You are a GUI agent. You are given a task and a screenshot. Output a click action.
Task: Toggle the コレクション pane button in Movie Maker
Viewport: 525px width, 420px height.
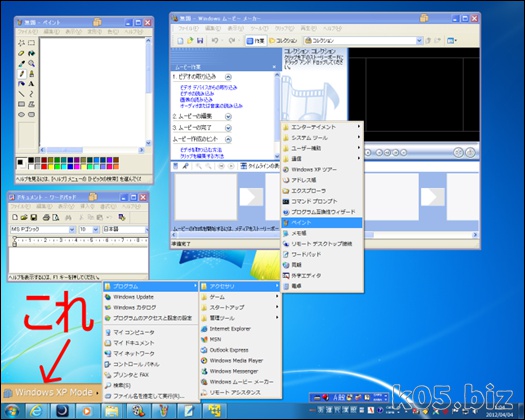[x=283, y=41]
